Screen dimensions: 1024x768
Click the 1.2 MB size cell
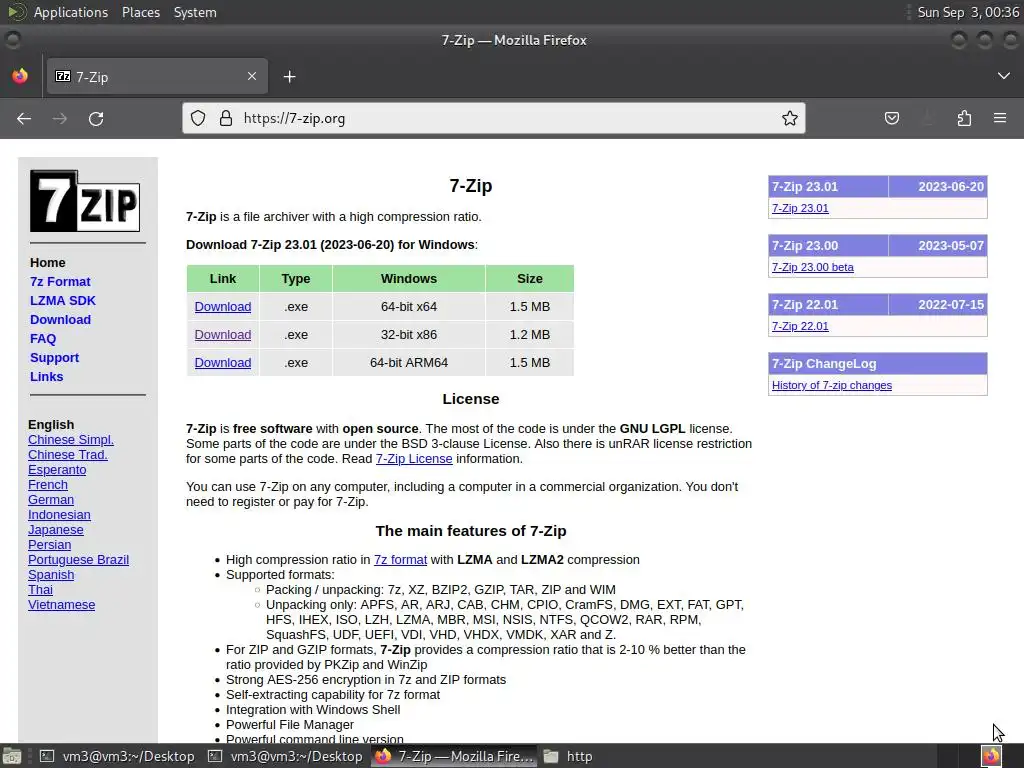click(530, 334)
